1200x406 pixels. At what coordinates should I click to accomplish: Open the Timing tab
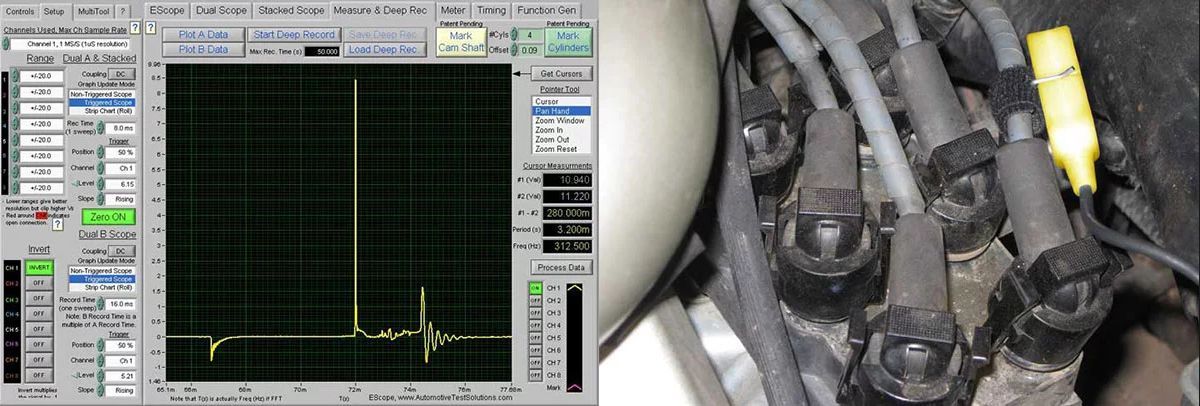tap(491, 10)
